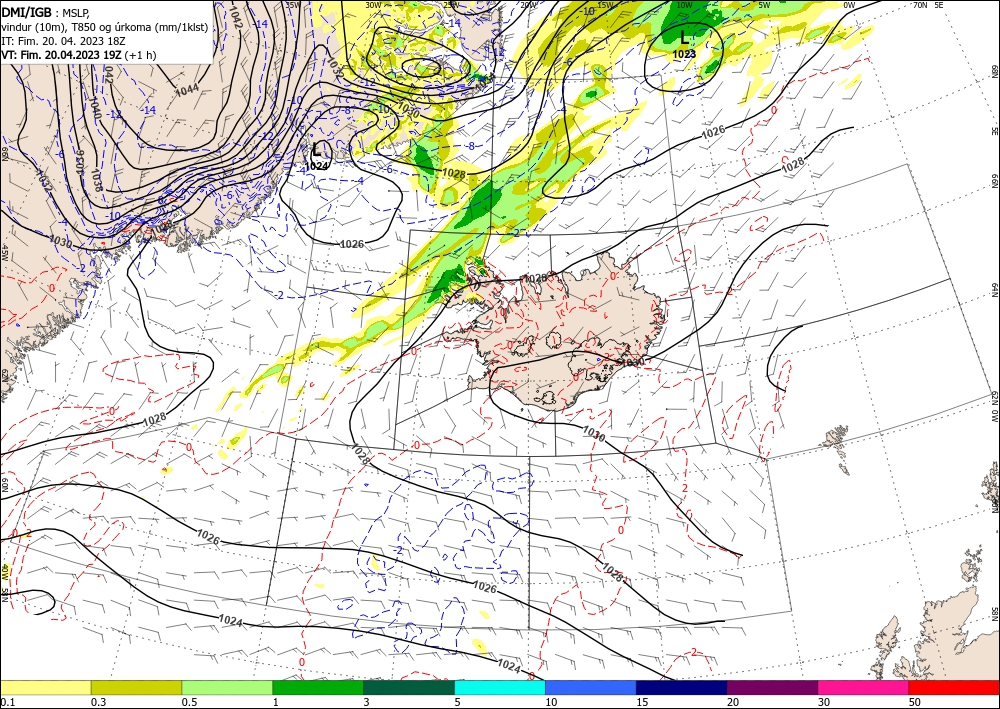Click the "10W" longitude label
This screenshot has height=709, width=1000.
pos(684,4)
